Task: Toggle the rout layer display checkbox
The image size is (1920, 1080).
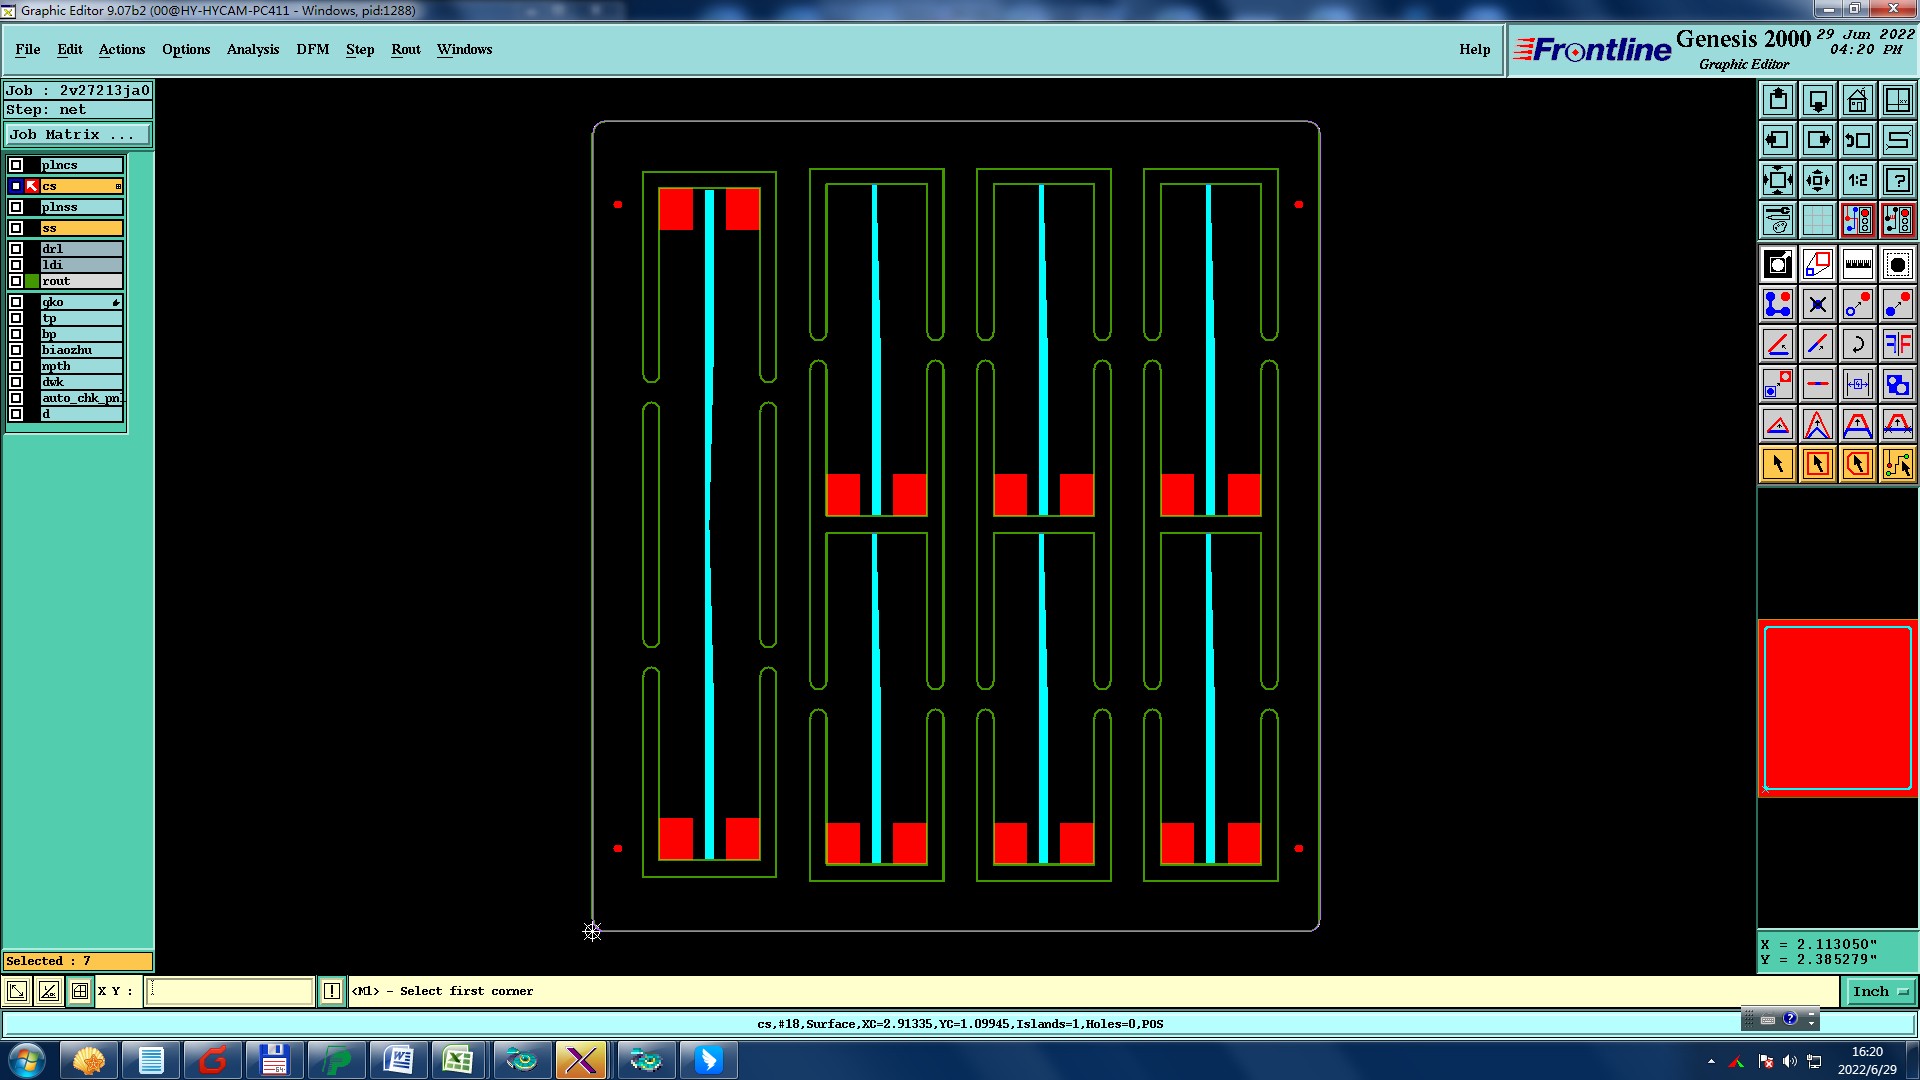Action: (x=16, y=281)
